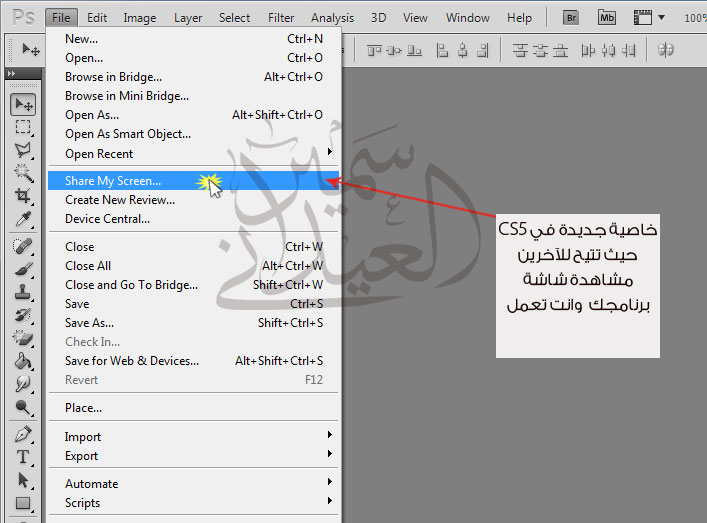Image resolution: width=707 pixels, height=523 pixels.
Task: Open the Filter menu
Action: click(x=281, y=18)
